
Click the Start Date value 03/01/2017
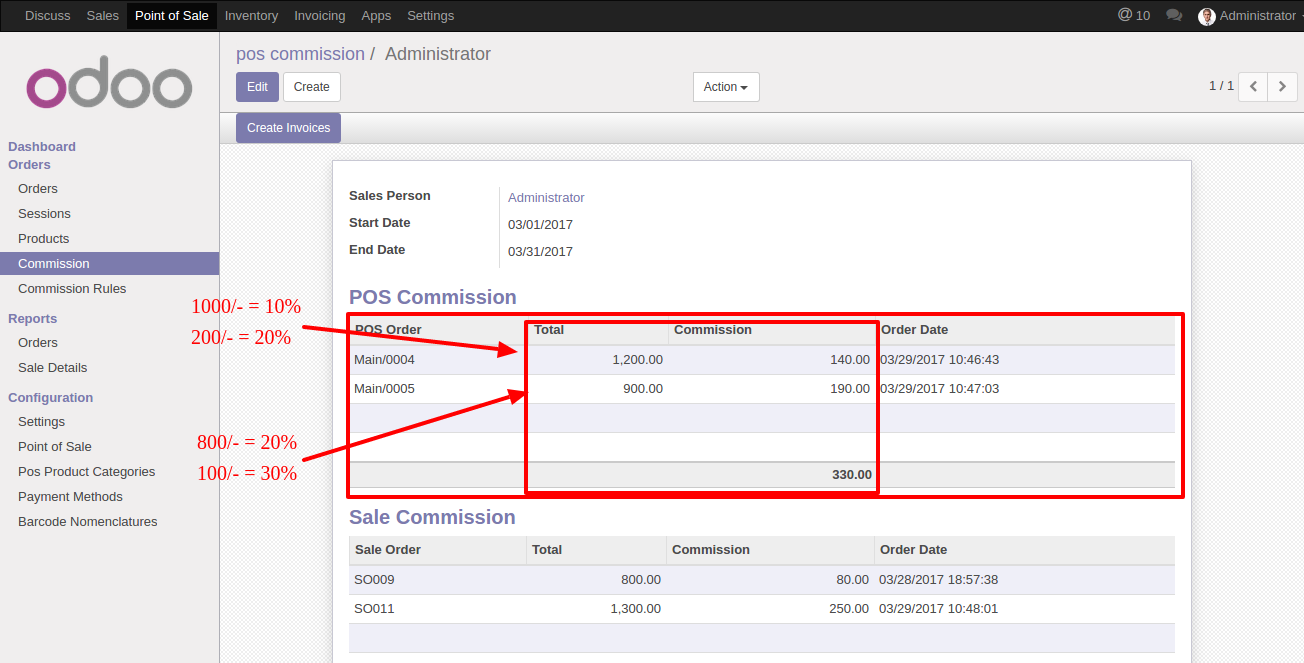coord(540,225)
